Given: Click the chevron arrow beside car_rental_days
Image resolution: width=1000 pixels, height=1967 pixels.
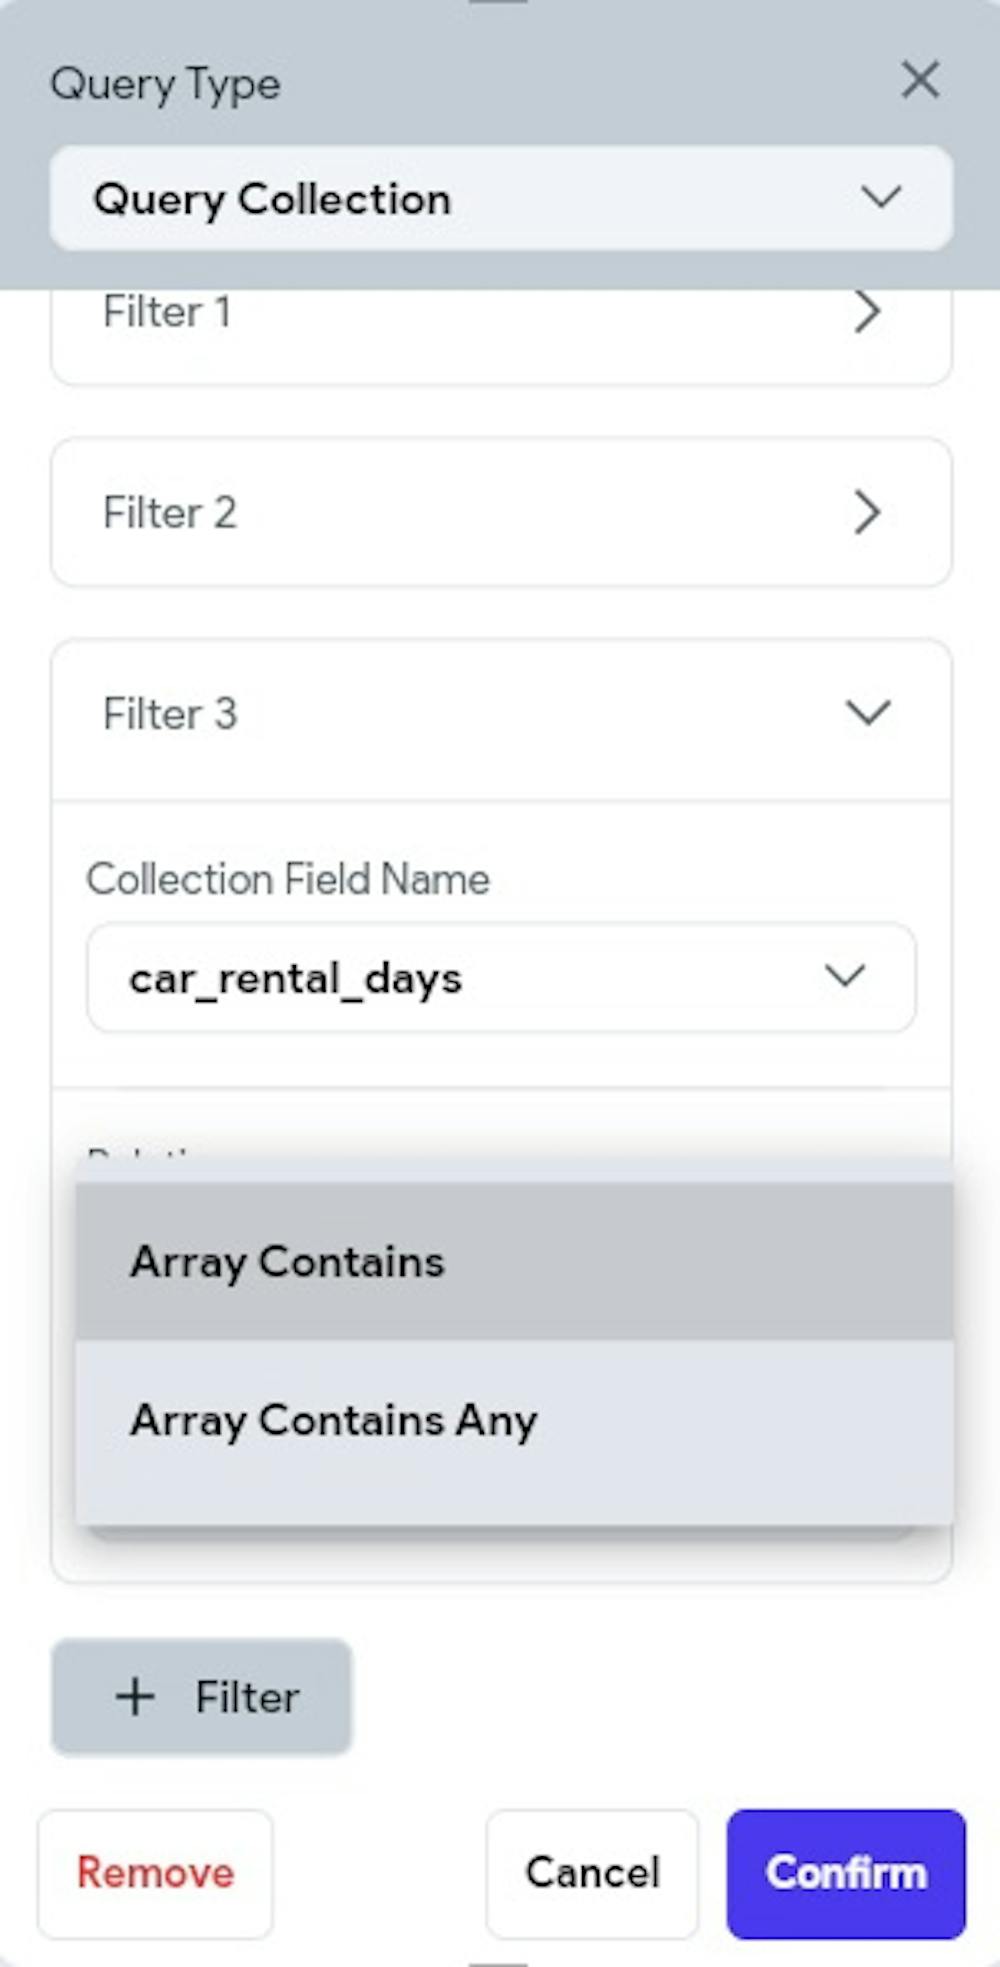Looking at the screenshot, I should [845, 976].
